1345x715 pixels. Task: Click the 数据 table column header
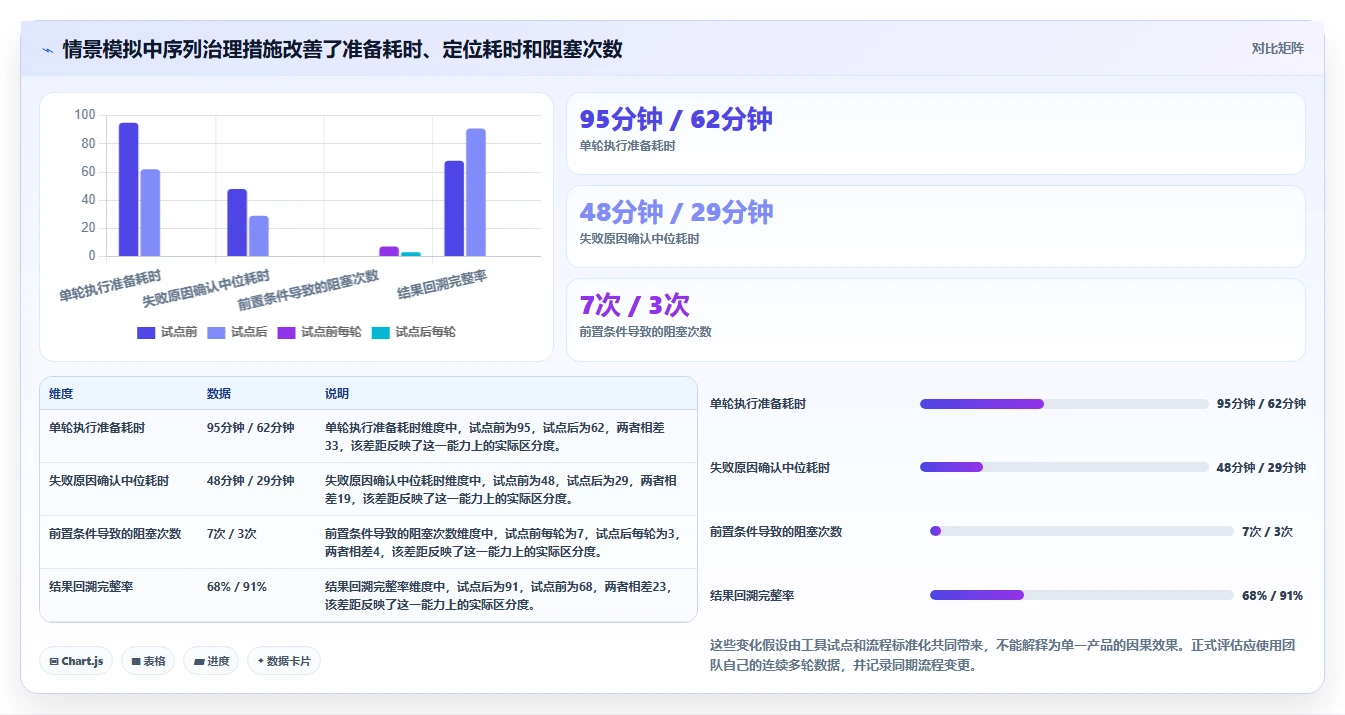point(219,394)
